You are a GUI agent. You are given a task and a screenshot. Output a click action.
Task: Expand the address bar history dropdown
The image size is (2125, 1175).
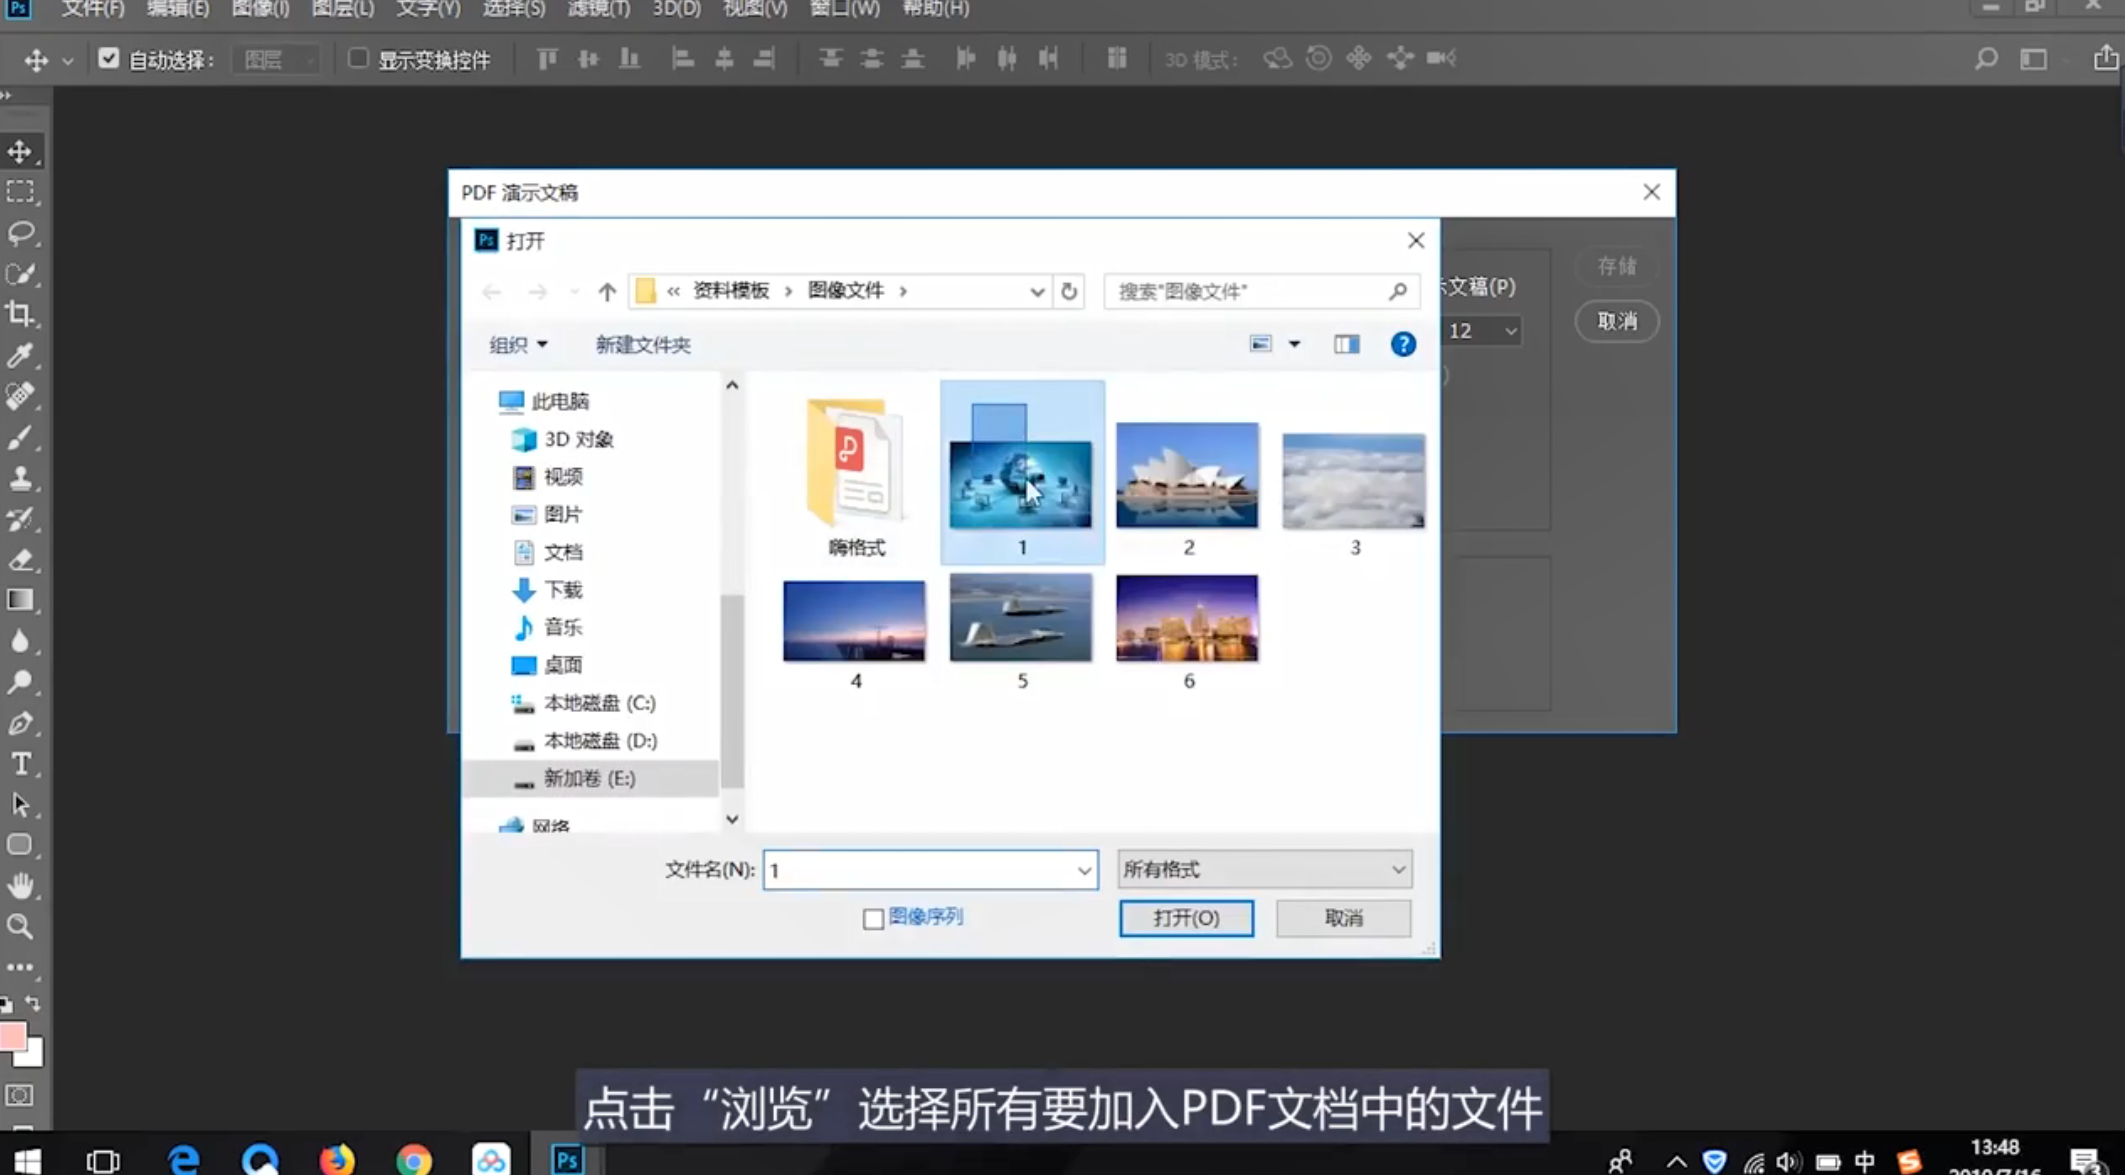pos(1037,292)
